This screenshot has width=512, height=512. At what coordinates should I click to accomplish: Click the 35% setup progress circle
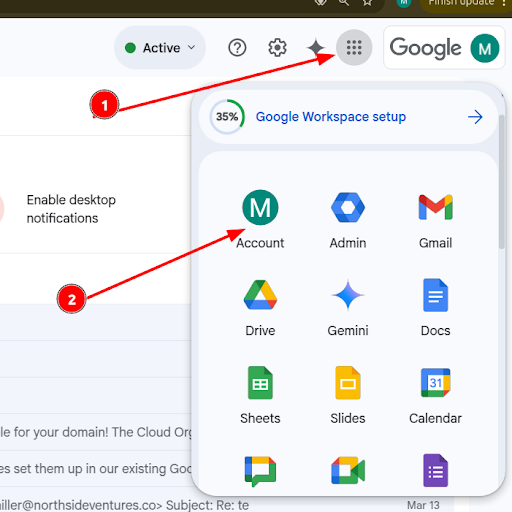coord(227,117)
